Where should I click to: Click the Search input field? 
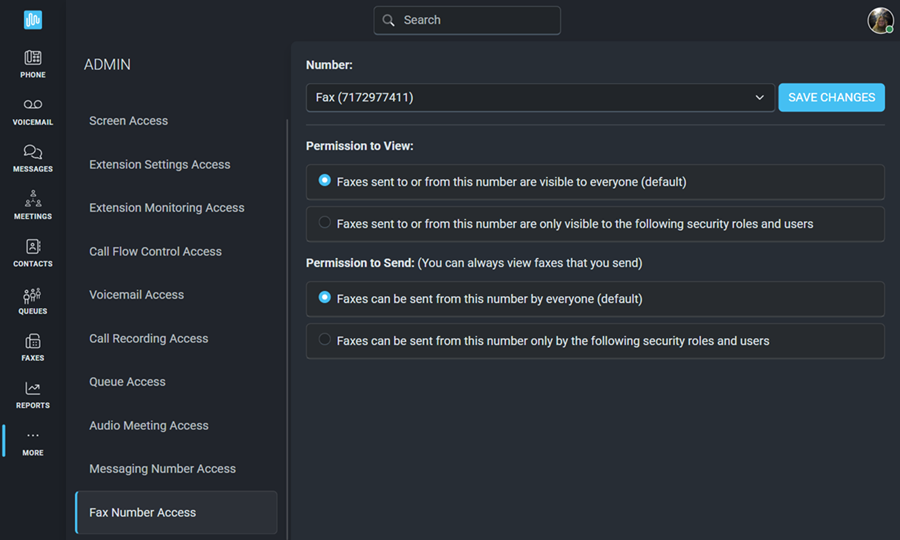pyautogui.click(x=467, y=21)
